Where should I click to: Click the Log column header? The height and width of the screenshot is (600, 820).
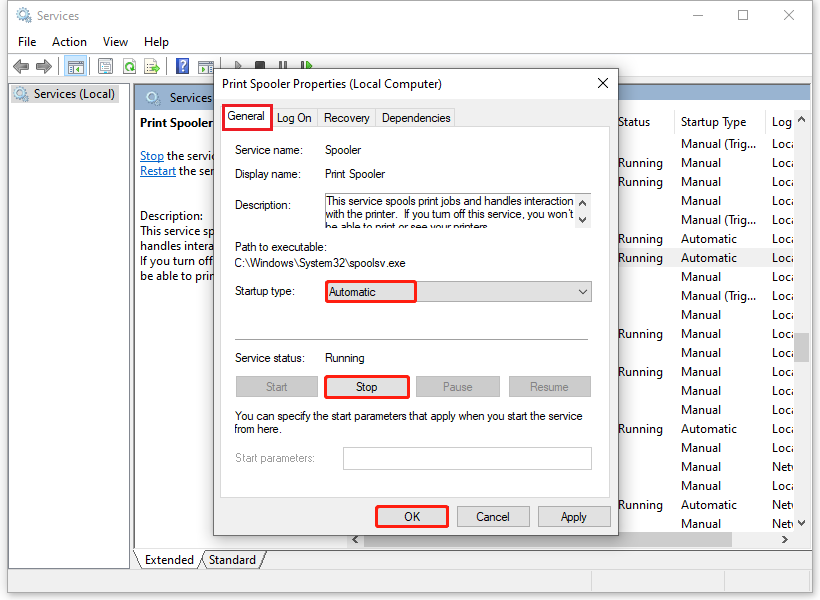click(x=781, y=122)
